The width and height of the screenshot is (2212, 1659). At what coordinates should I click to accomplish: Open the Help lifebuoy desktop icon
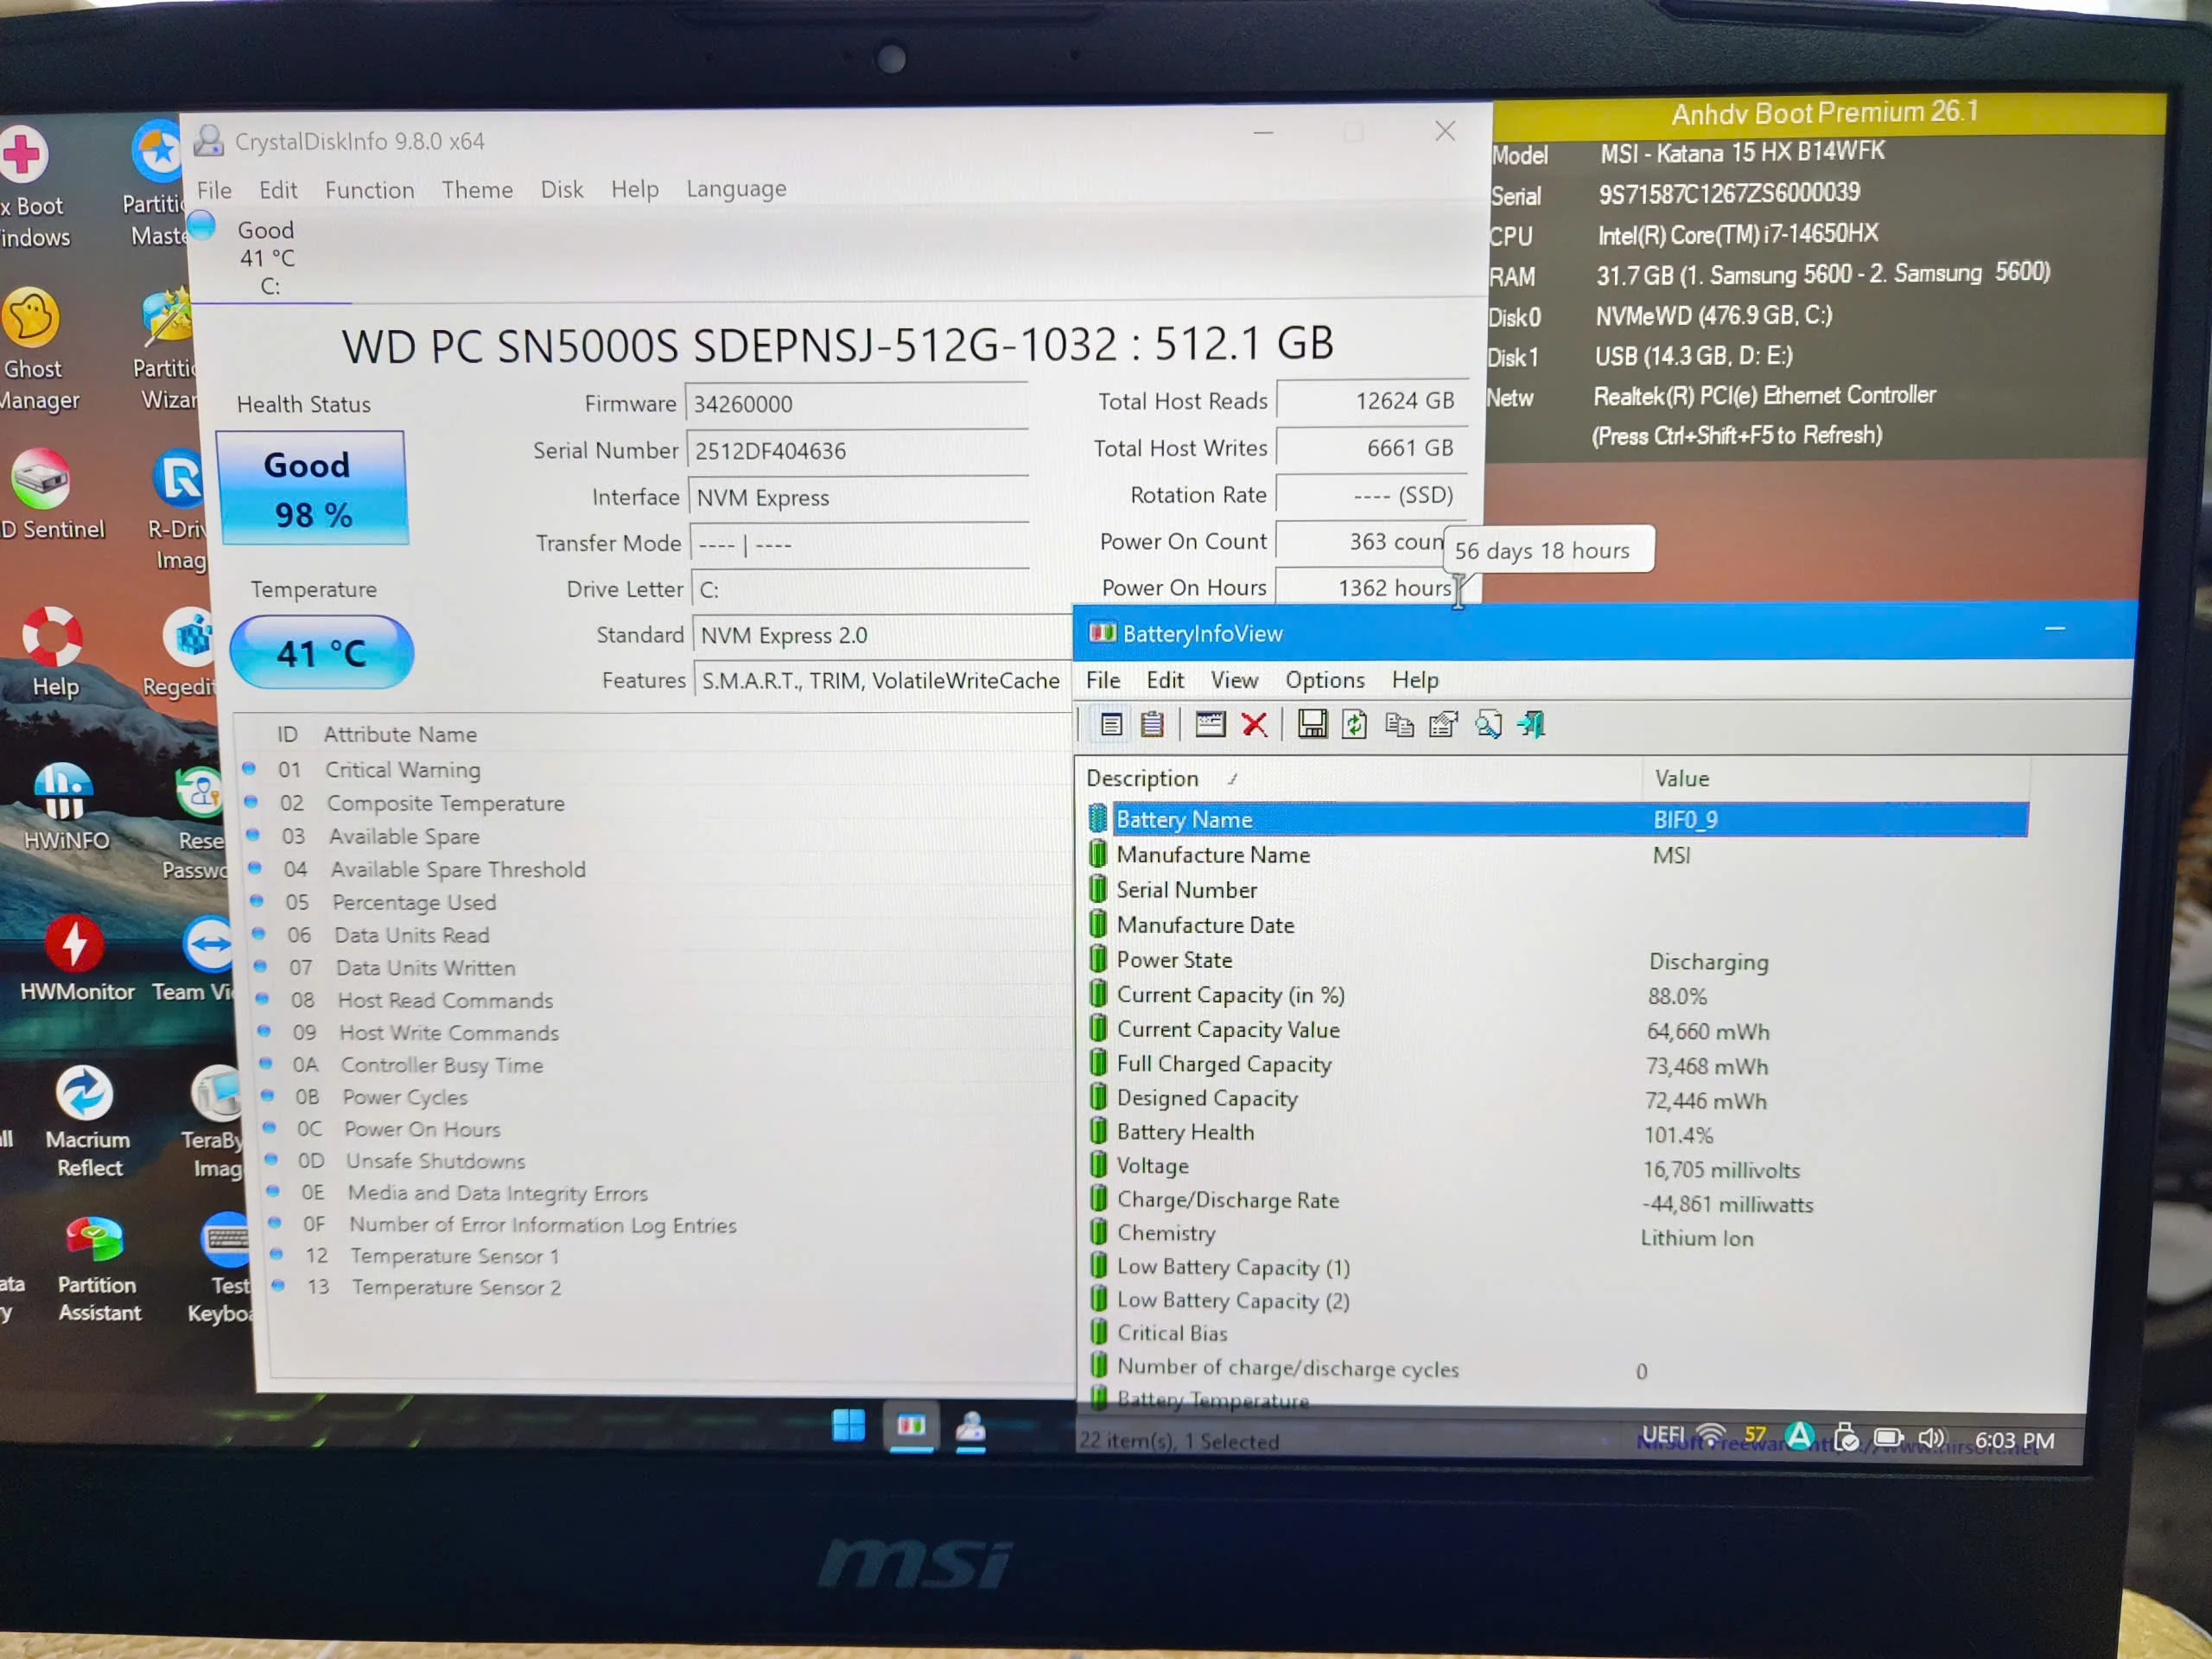tap(53, 651)
